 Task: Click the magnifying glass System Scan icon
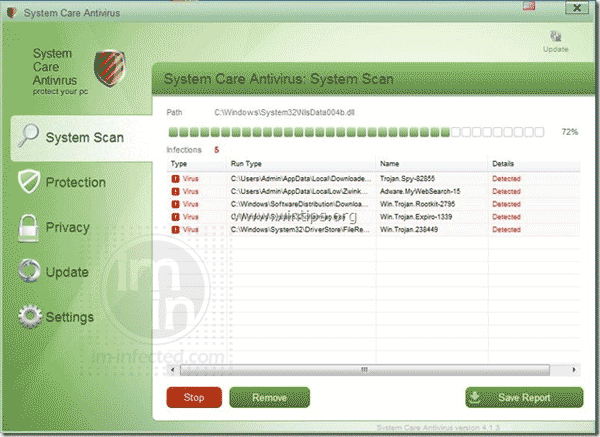pos(29,135)
